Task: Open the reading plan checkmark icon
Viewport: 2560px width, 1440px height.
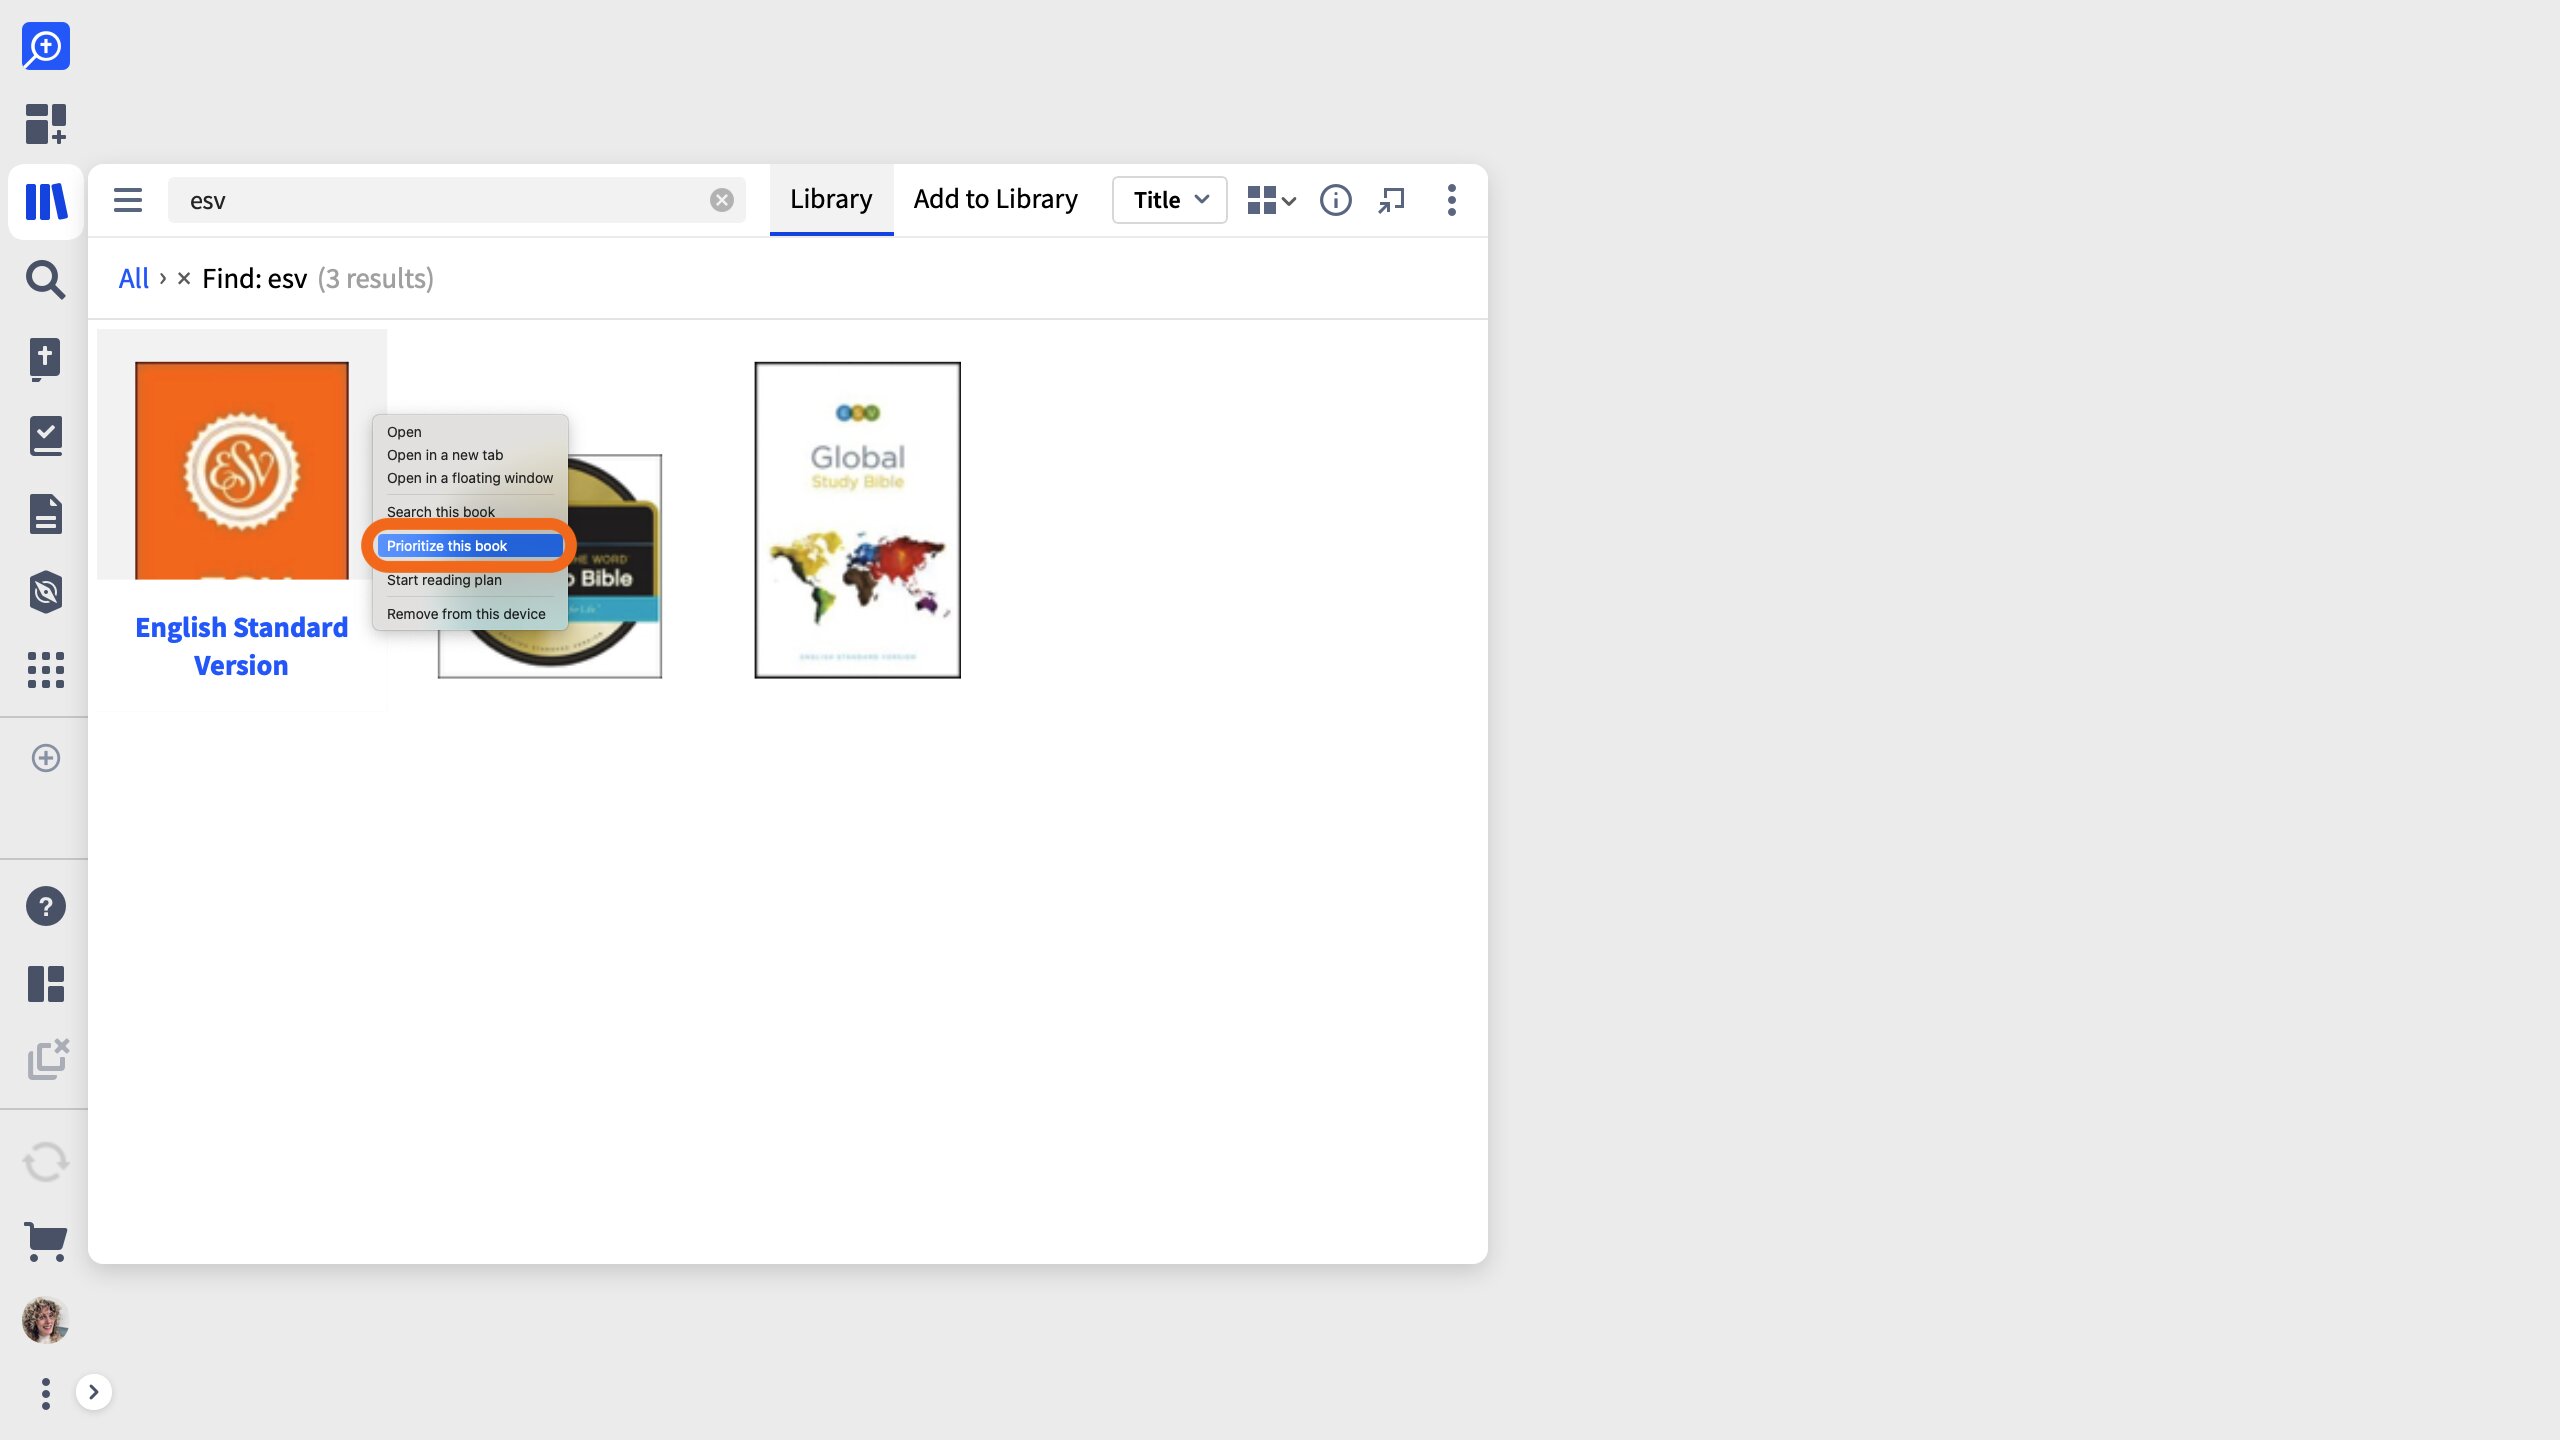Action: tap(46, 436)
